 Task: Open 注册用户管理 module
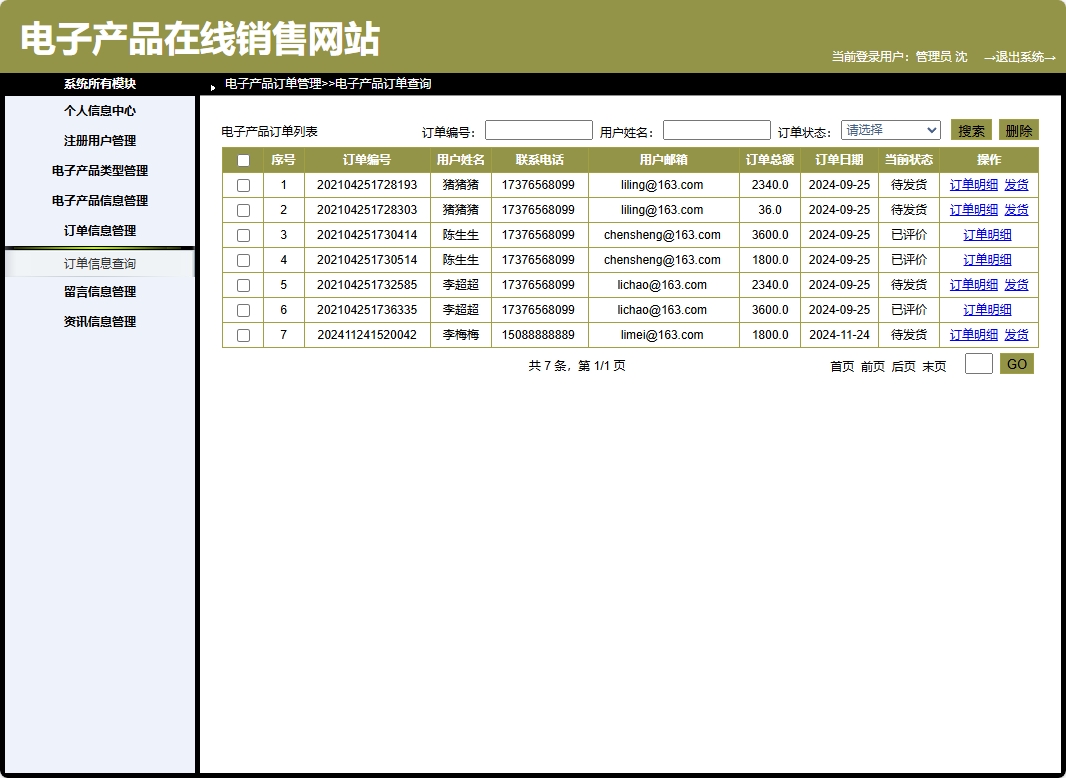100,140
